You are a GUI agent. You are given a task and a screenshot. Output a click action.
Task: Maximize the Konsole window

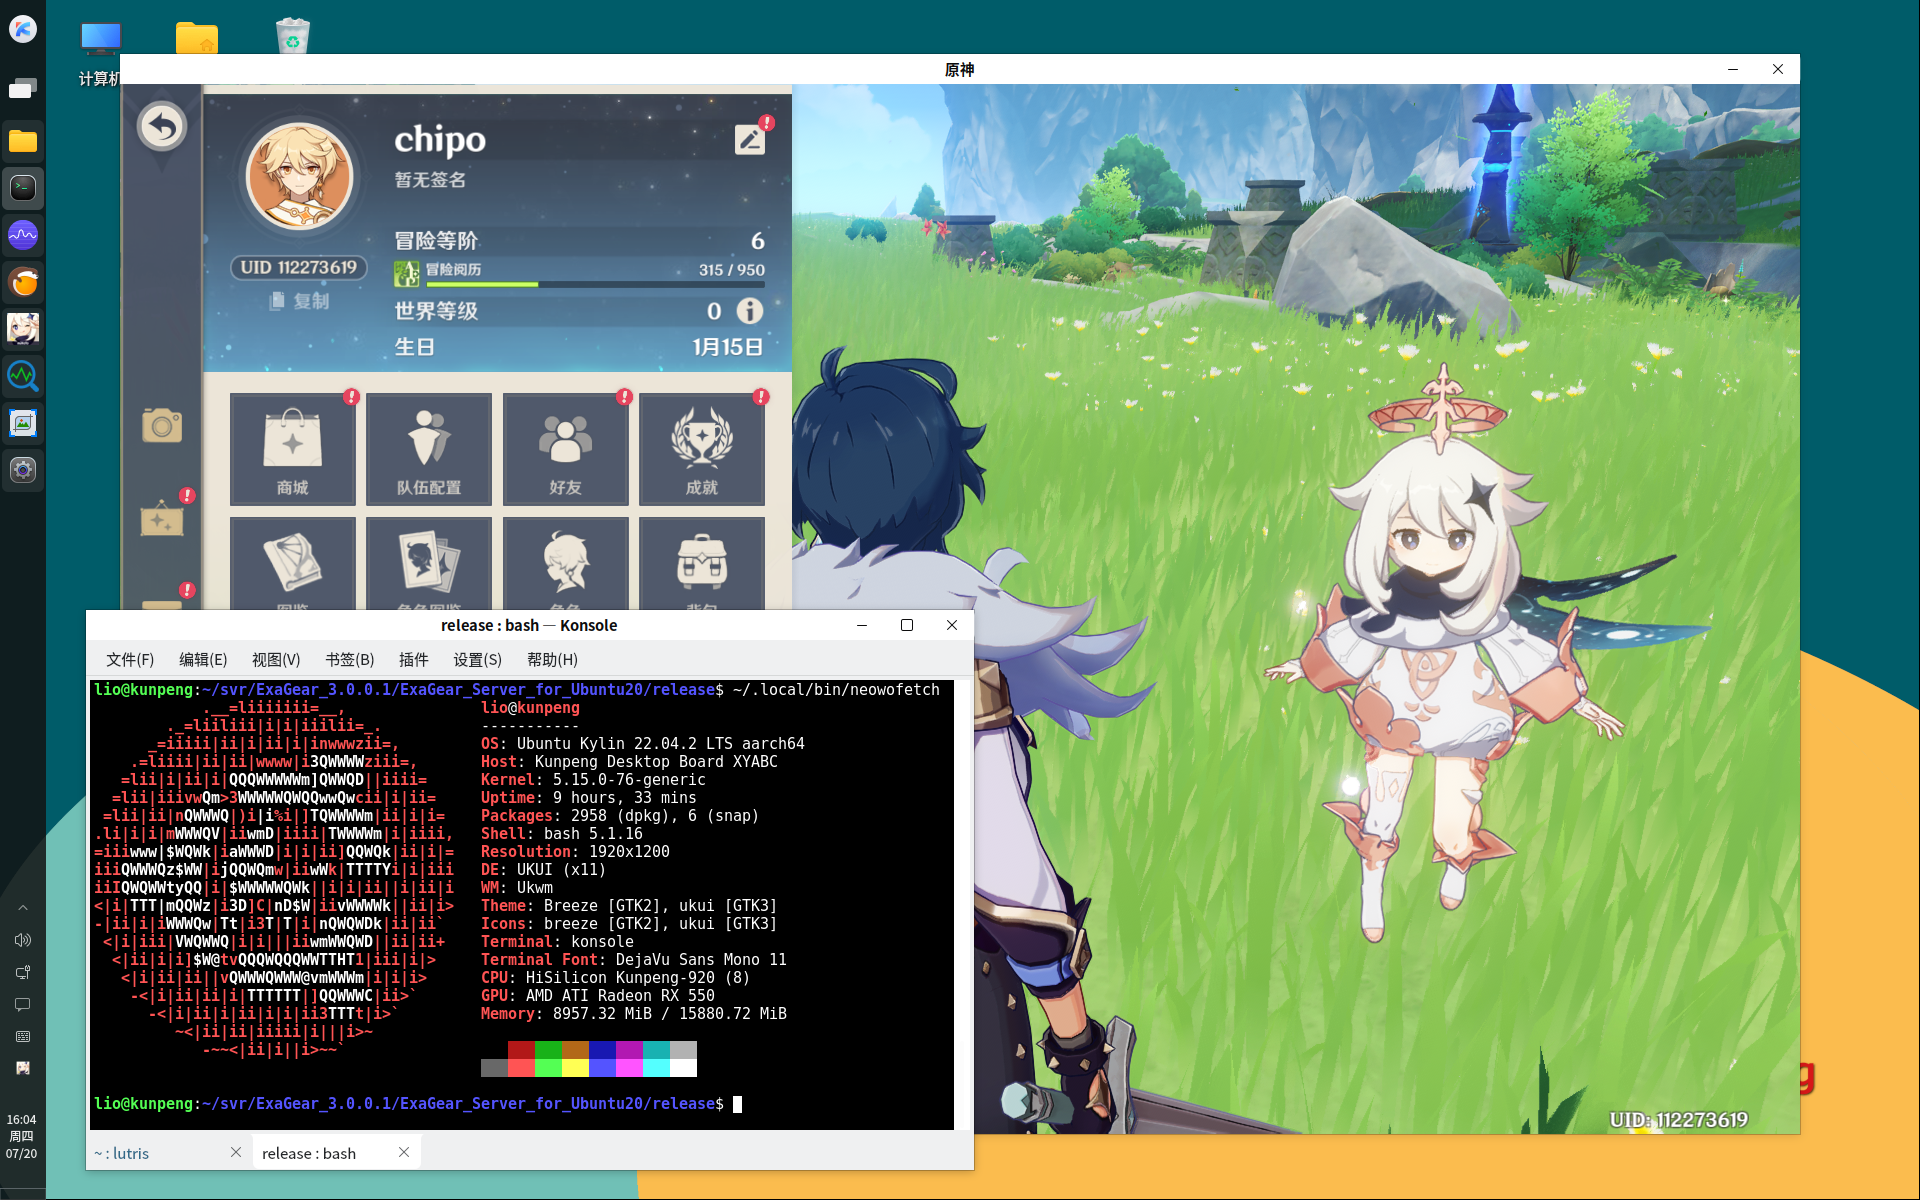(907, 625)
